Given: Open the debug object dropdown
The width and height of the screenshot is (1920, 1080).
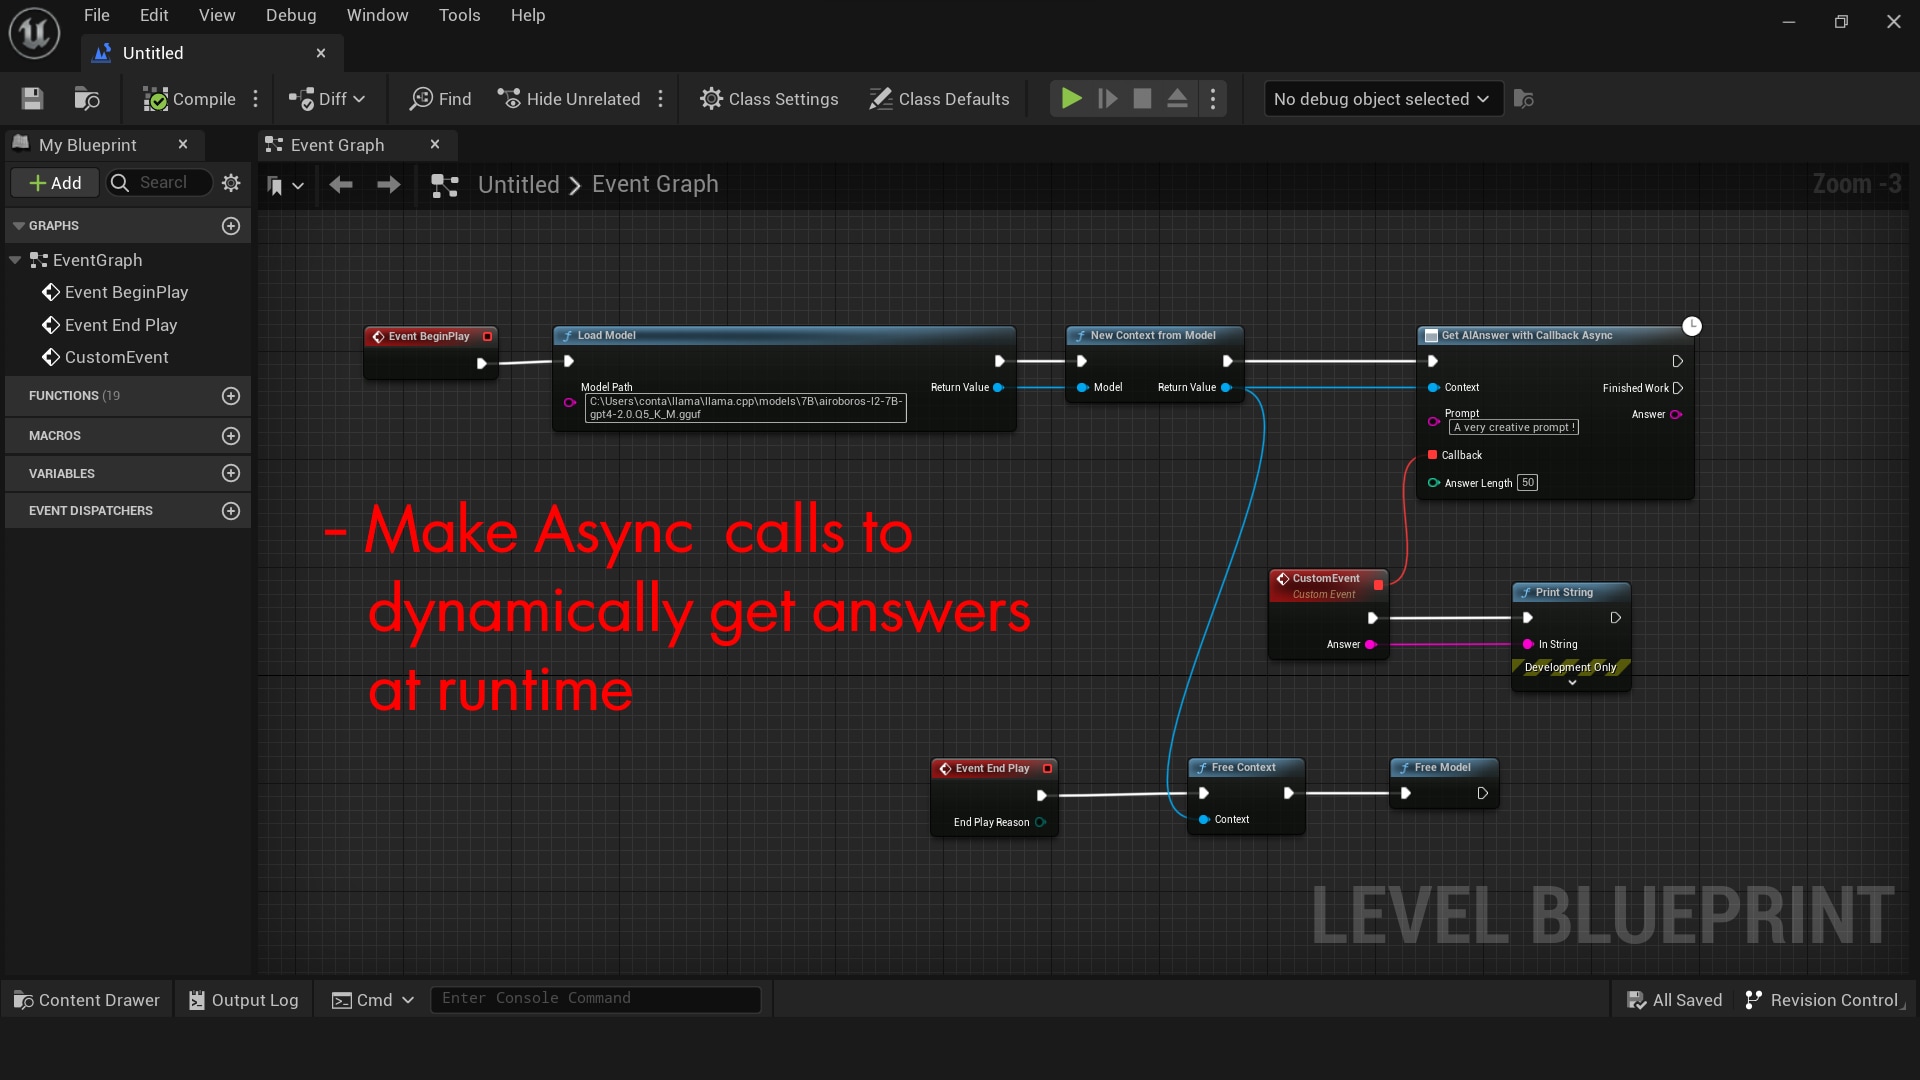Looking at the screenshot, I should (x=1382, y=99).
